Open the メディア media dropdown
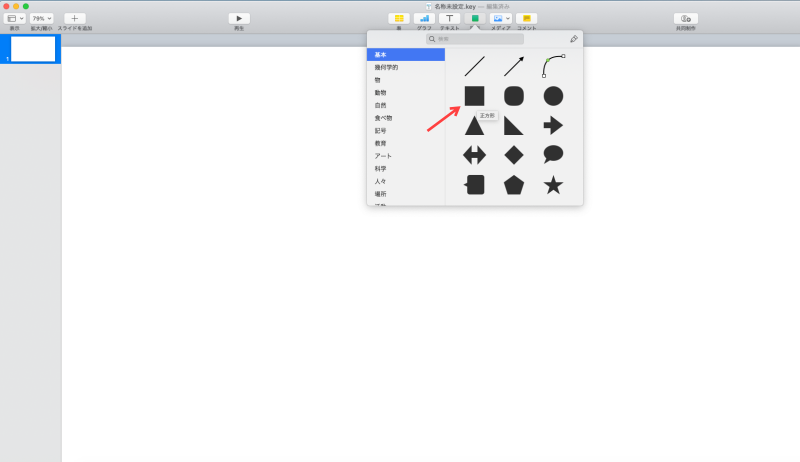Viewport: 800px width, 462px height. [x=501, y=18]
